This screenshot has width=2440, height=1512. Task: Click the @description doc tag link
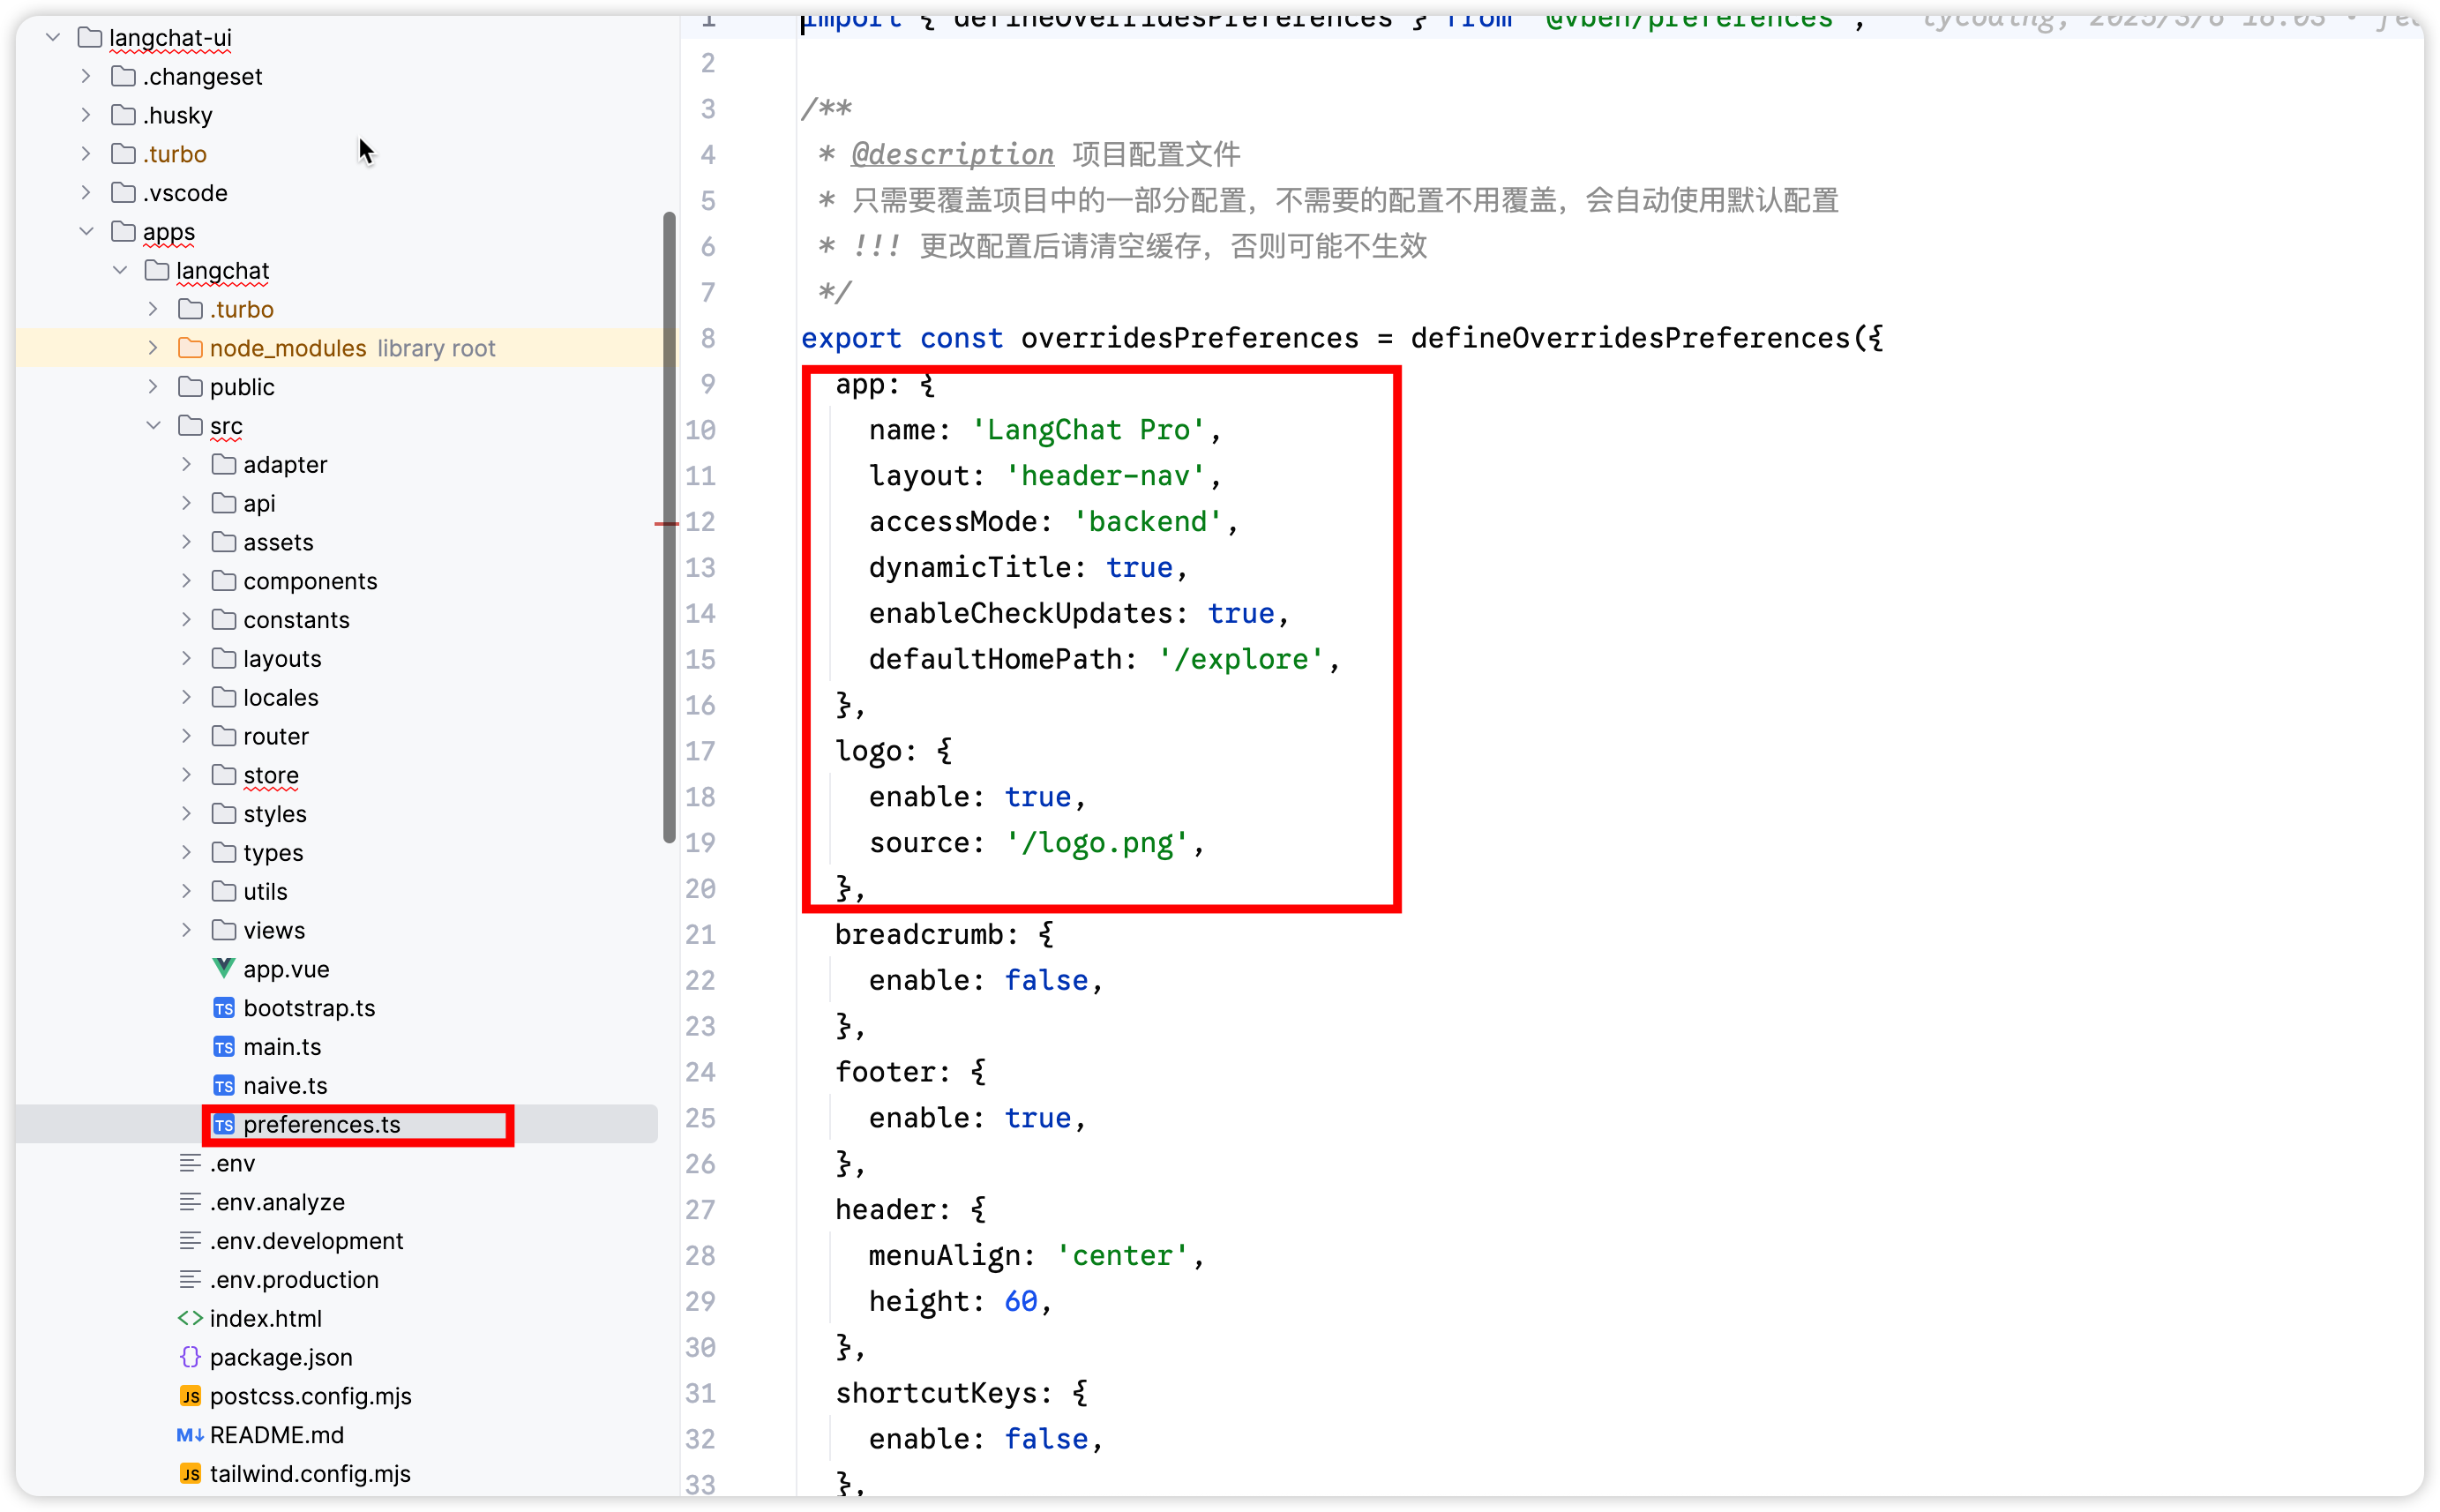coord(951,154)
